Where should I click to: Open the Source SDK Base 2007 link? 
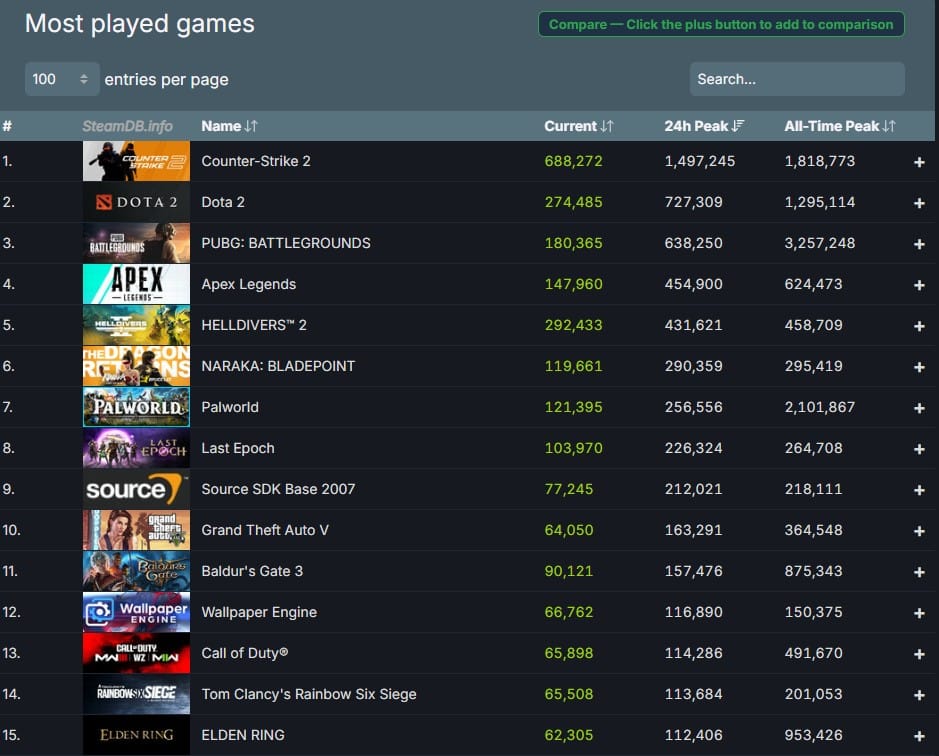point(278,489)
